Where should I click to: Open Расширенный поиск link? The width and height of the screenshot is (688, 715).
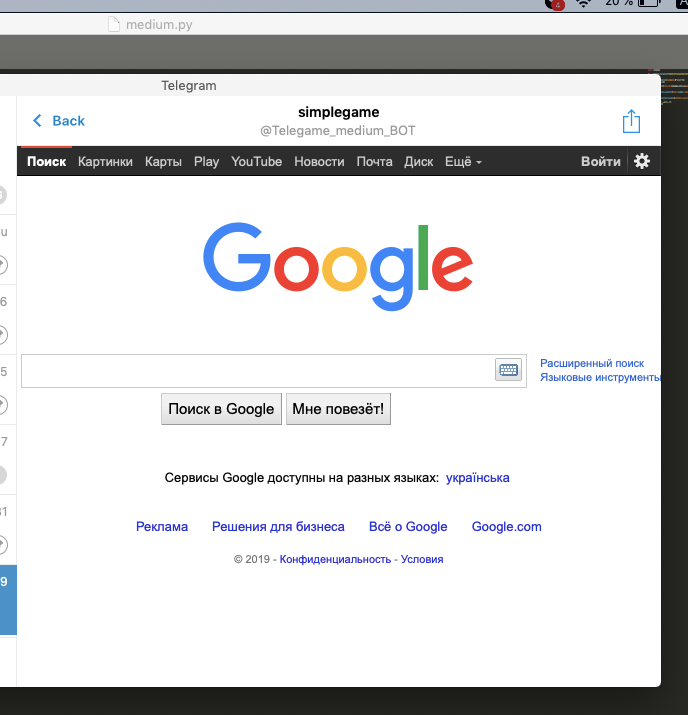coord(592,363)
